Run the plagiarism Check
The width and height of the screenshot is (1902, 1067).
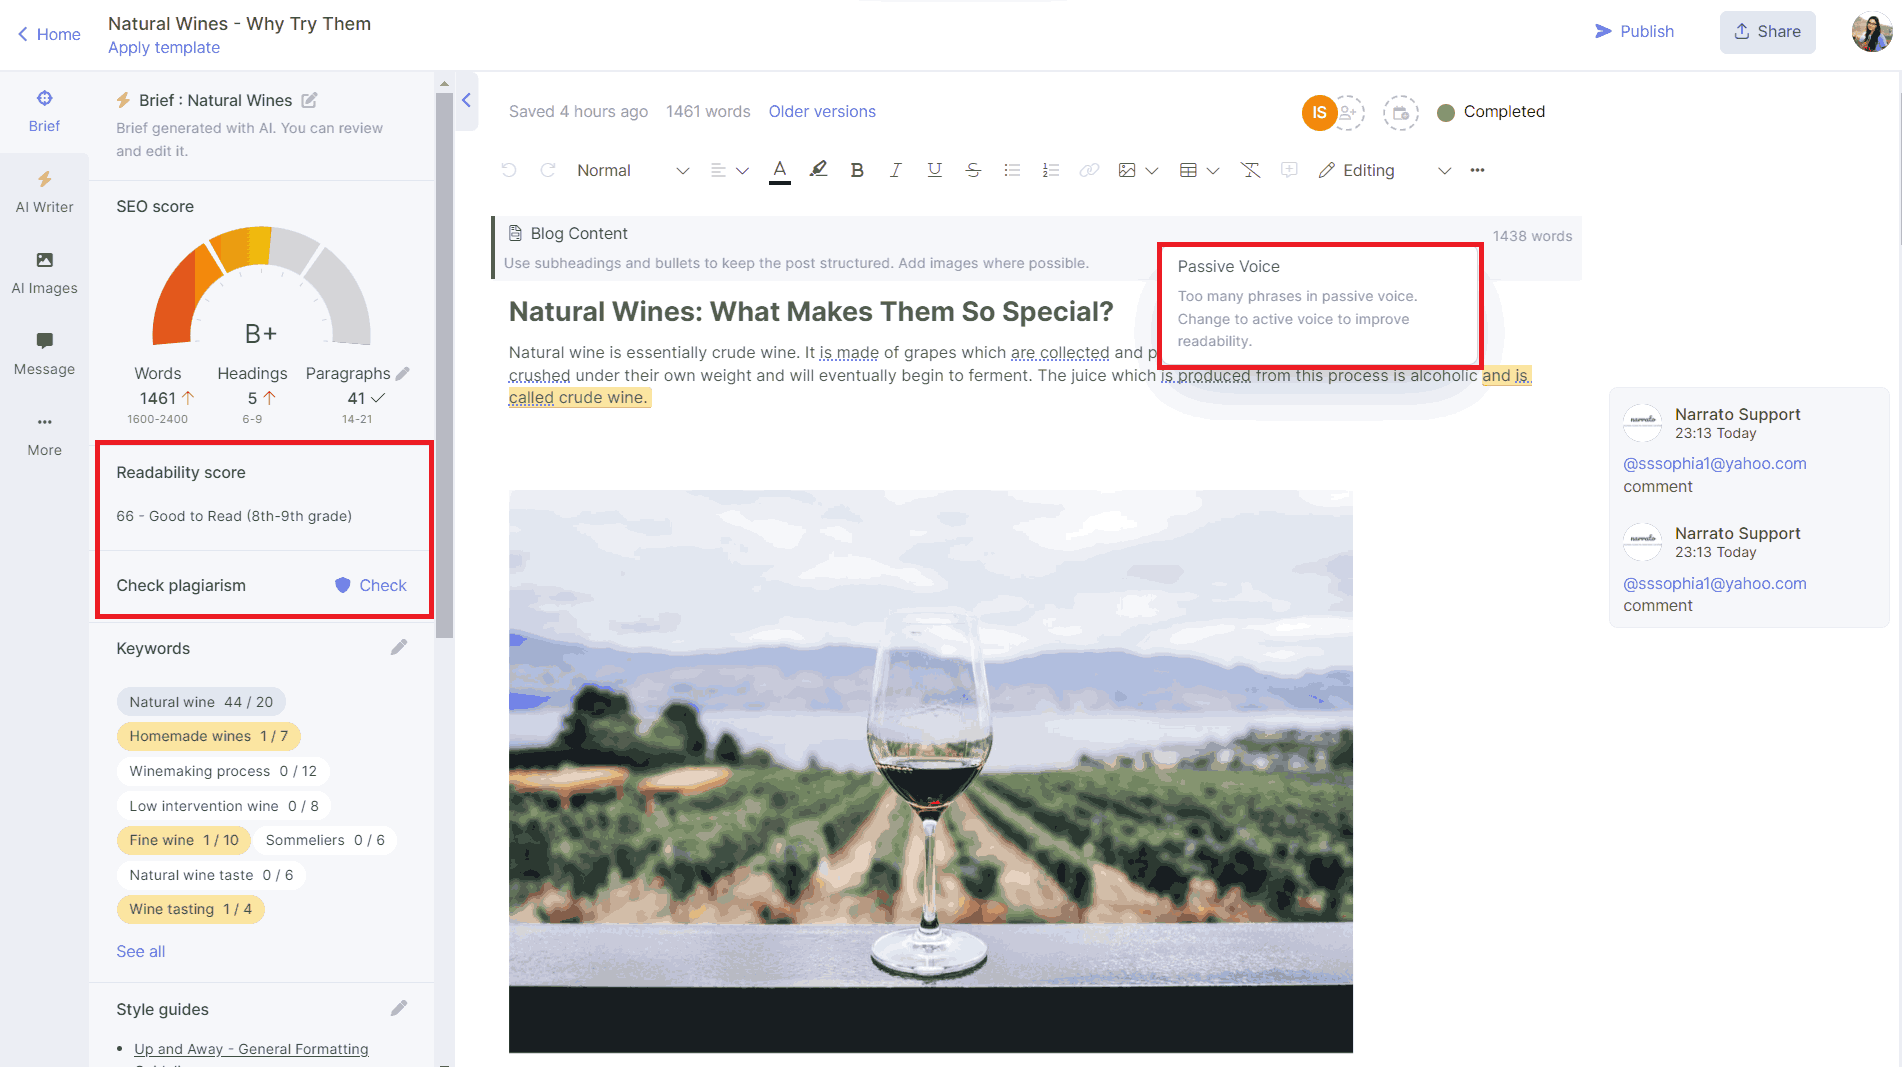[371, 585]
